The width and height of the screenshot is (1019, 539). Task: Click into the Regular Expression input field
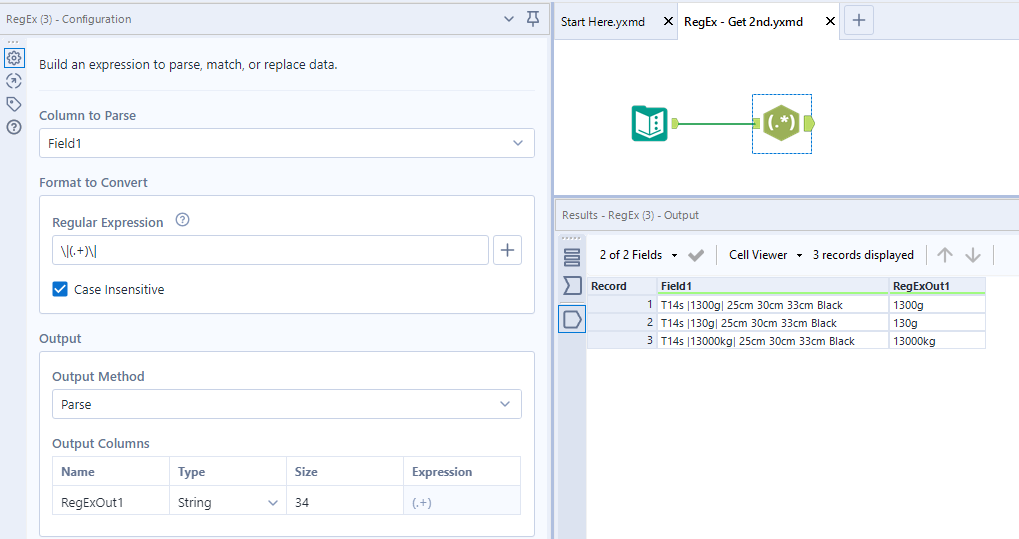pyautogui.click(x=270, y=251)
